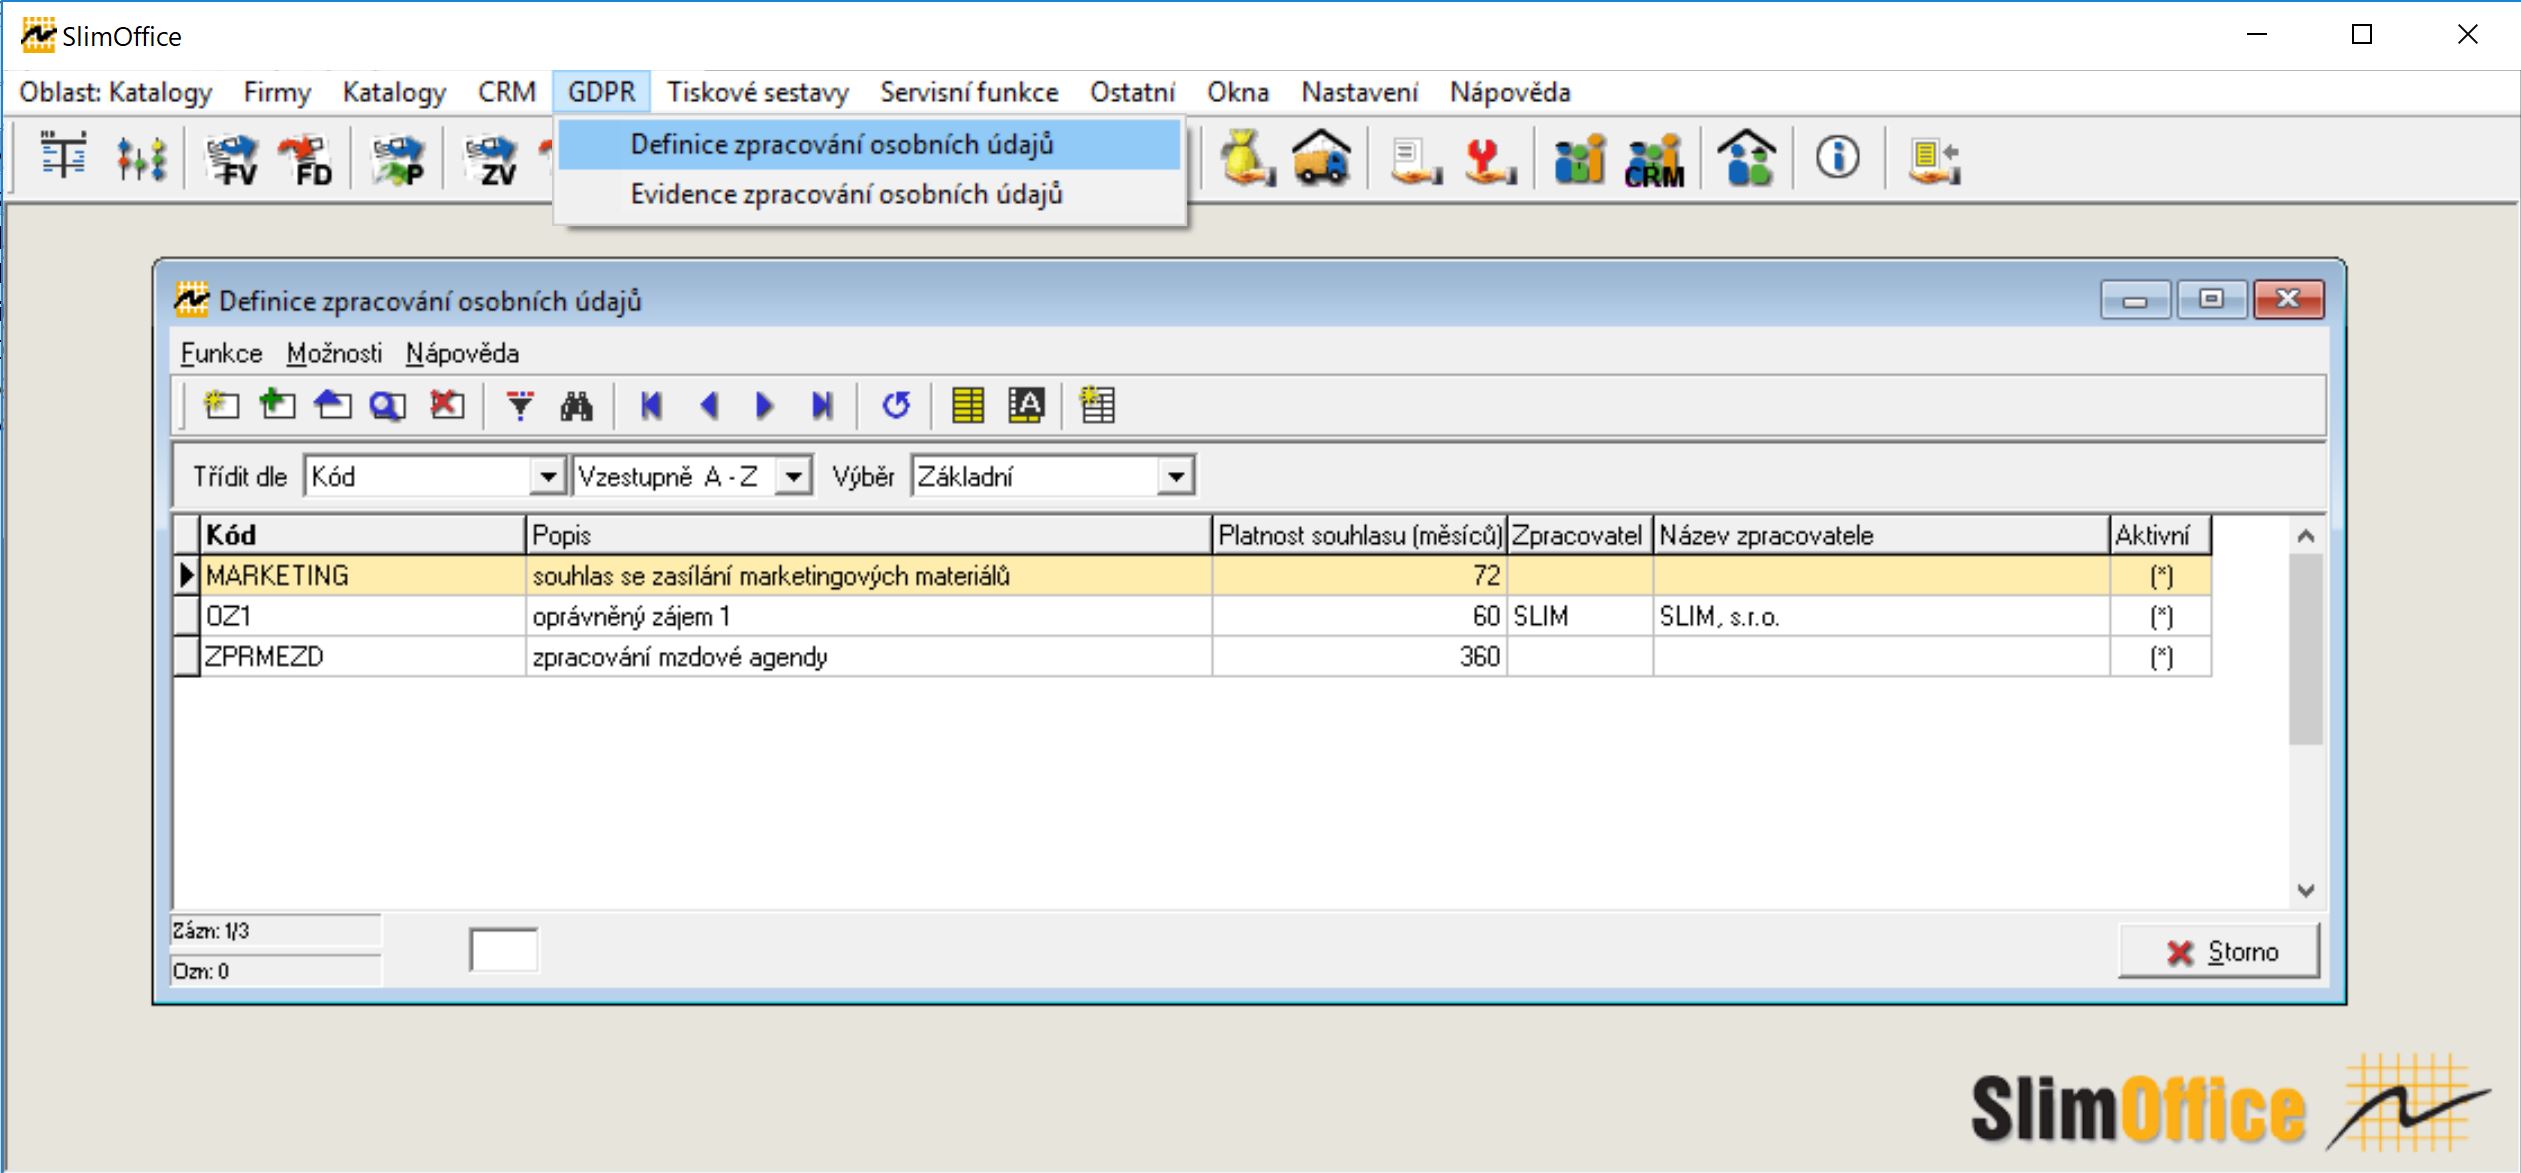Image resolution: width=2521 pixels, height=1173 pixels.
Task: Click the list's scroll up arrow
Action: coord(2306,536)
